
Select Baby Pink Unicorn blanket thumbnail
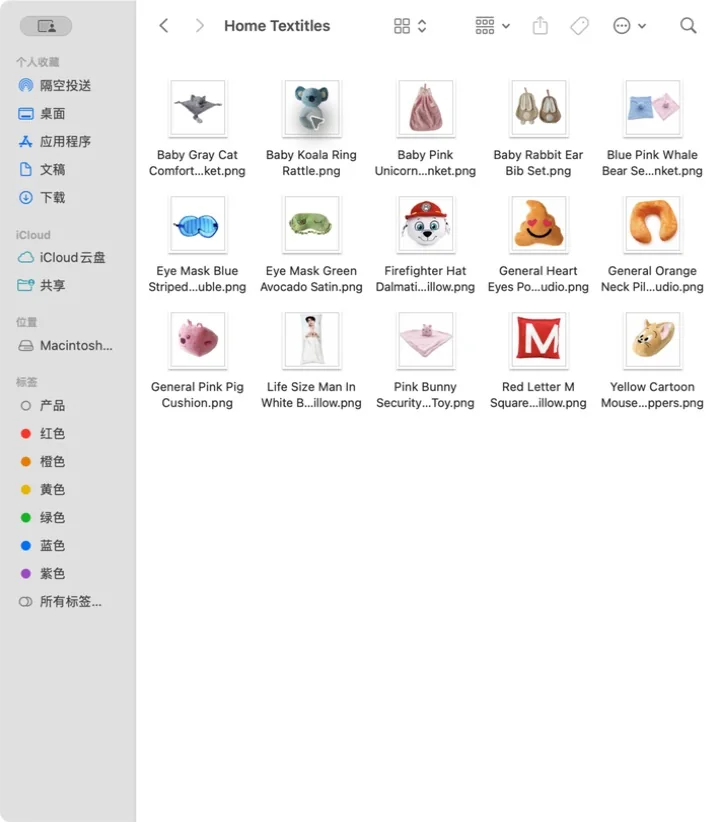425,108
